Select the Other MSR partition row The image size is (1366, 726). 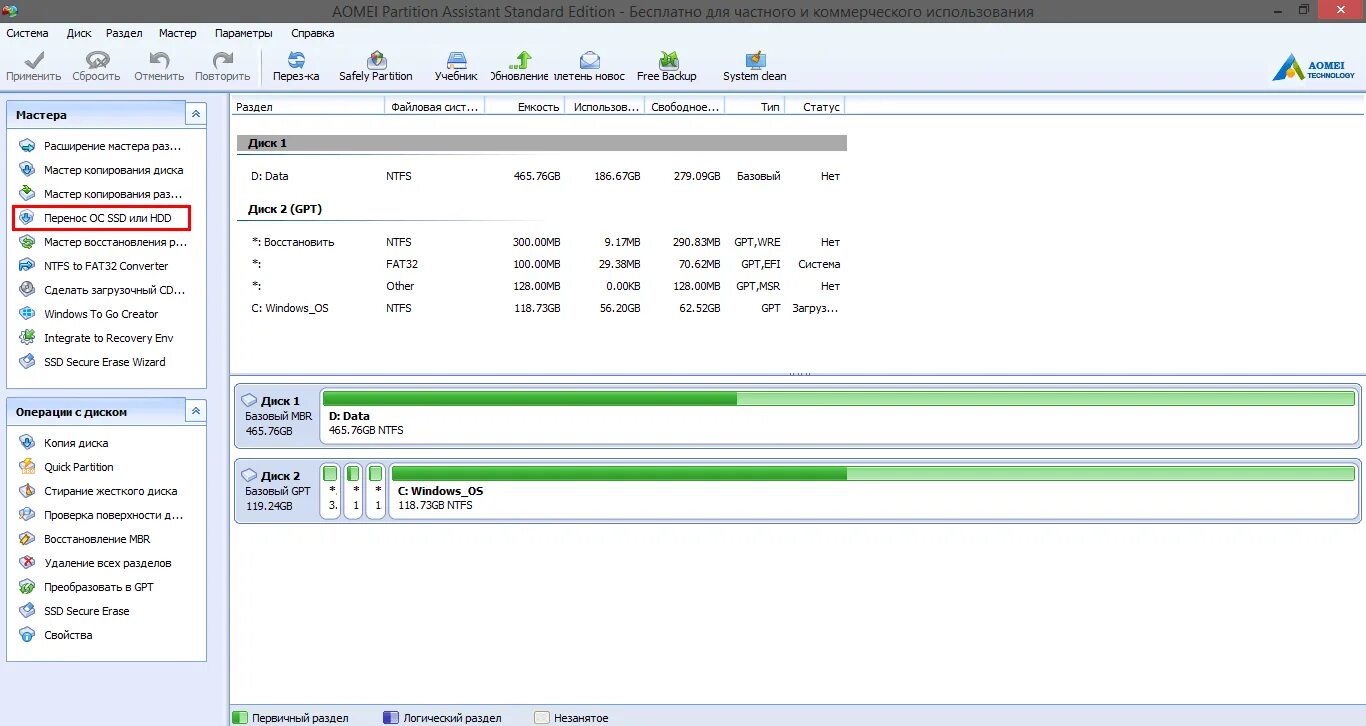541,286
